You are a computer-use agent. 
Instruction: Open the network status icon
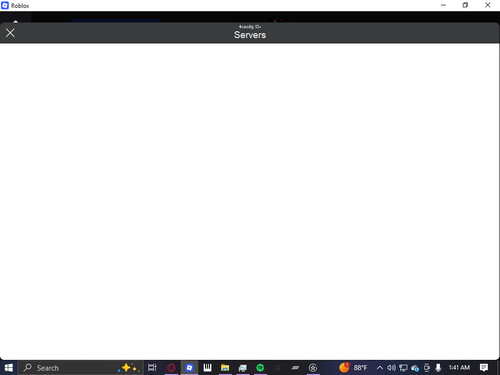coord(403,368)
